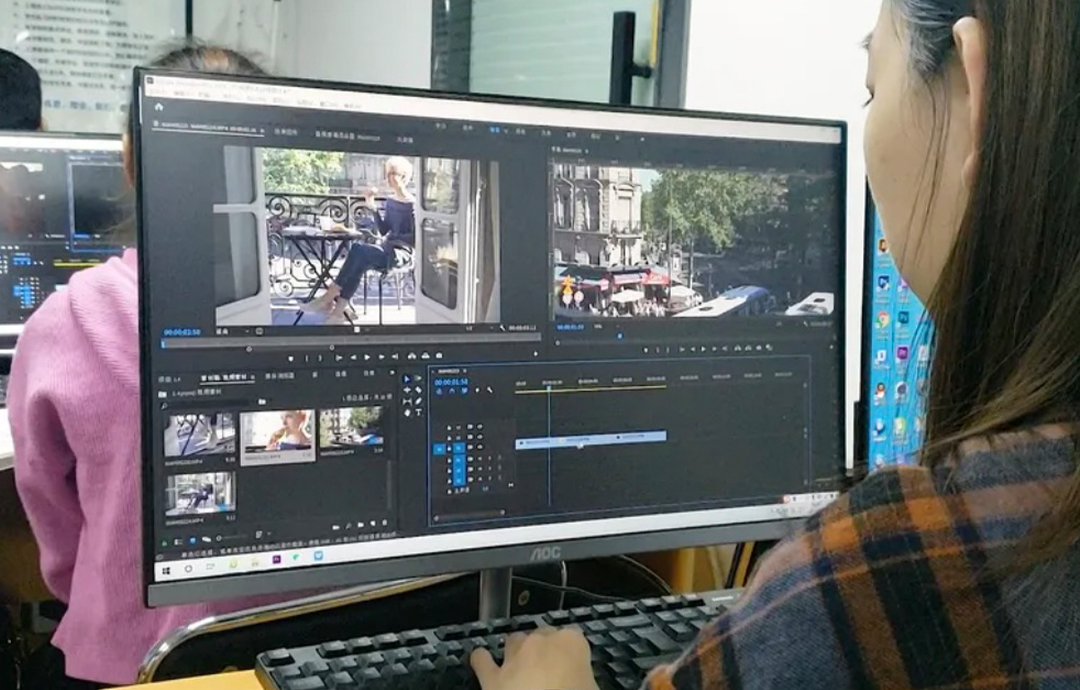Viewport: 1080px width, 690px height.
Task: Open Source monitor zoom level dropdown
Action: click(233, 331)
